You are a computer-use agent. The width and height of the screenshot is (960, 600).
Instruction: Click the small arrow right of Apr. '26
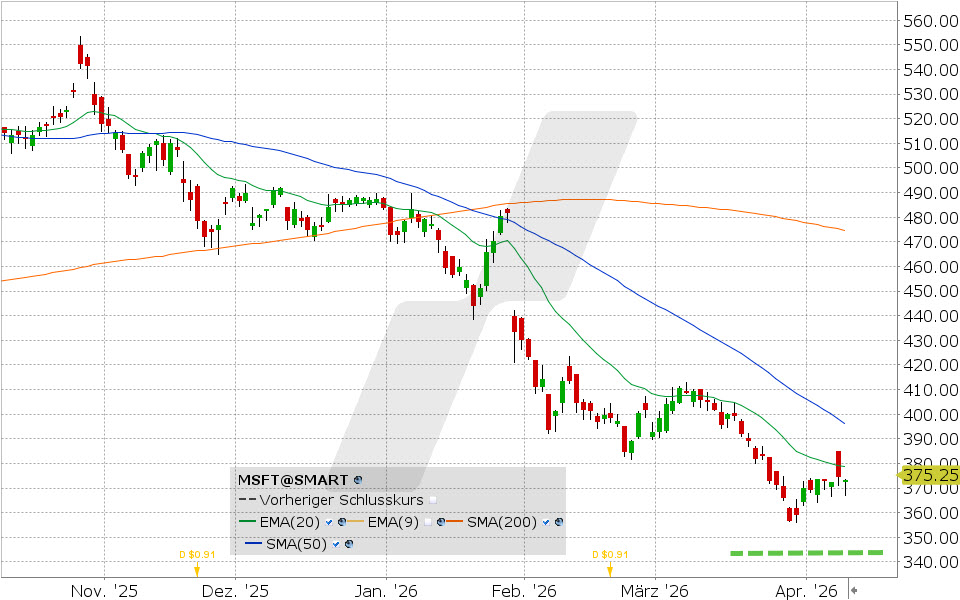(853, 590)
